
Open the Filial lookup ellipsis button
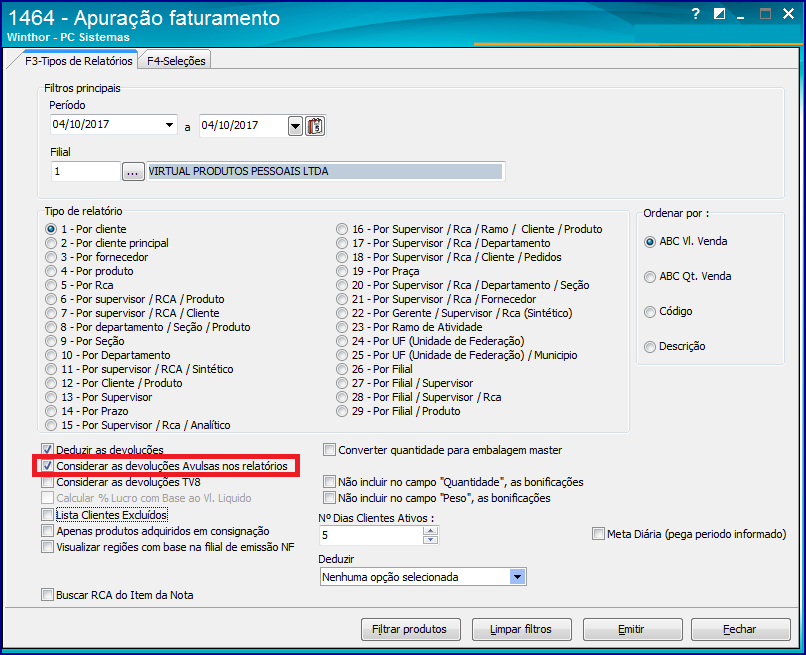coord(133,172)
